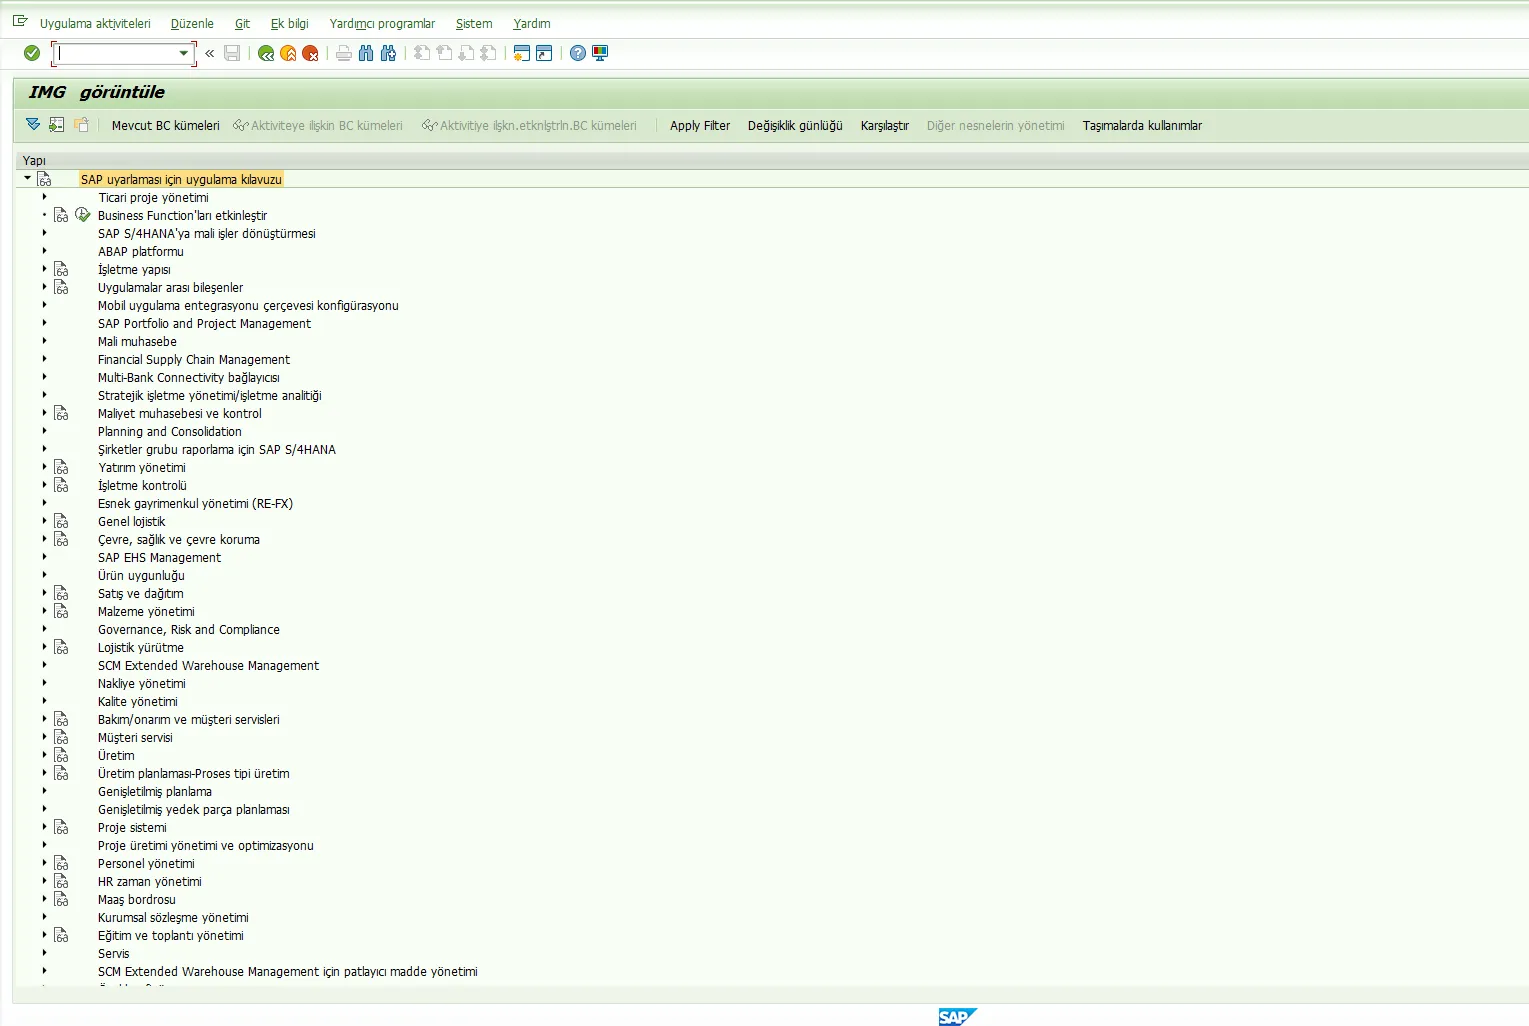Screen dimensions: 1529x1026
Task: Select Ticari proje yönetimi tree row
Action: point(154,197)
